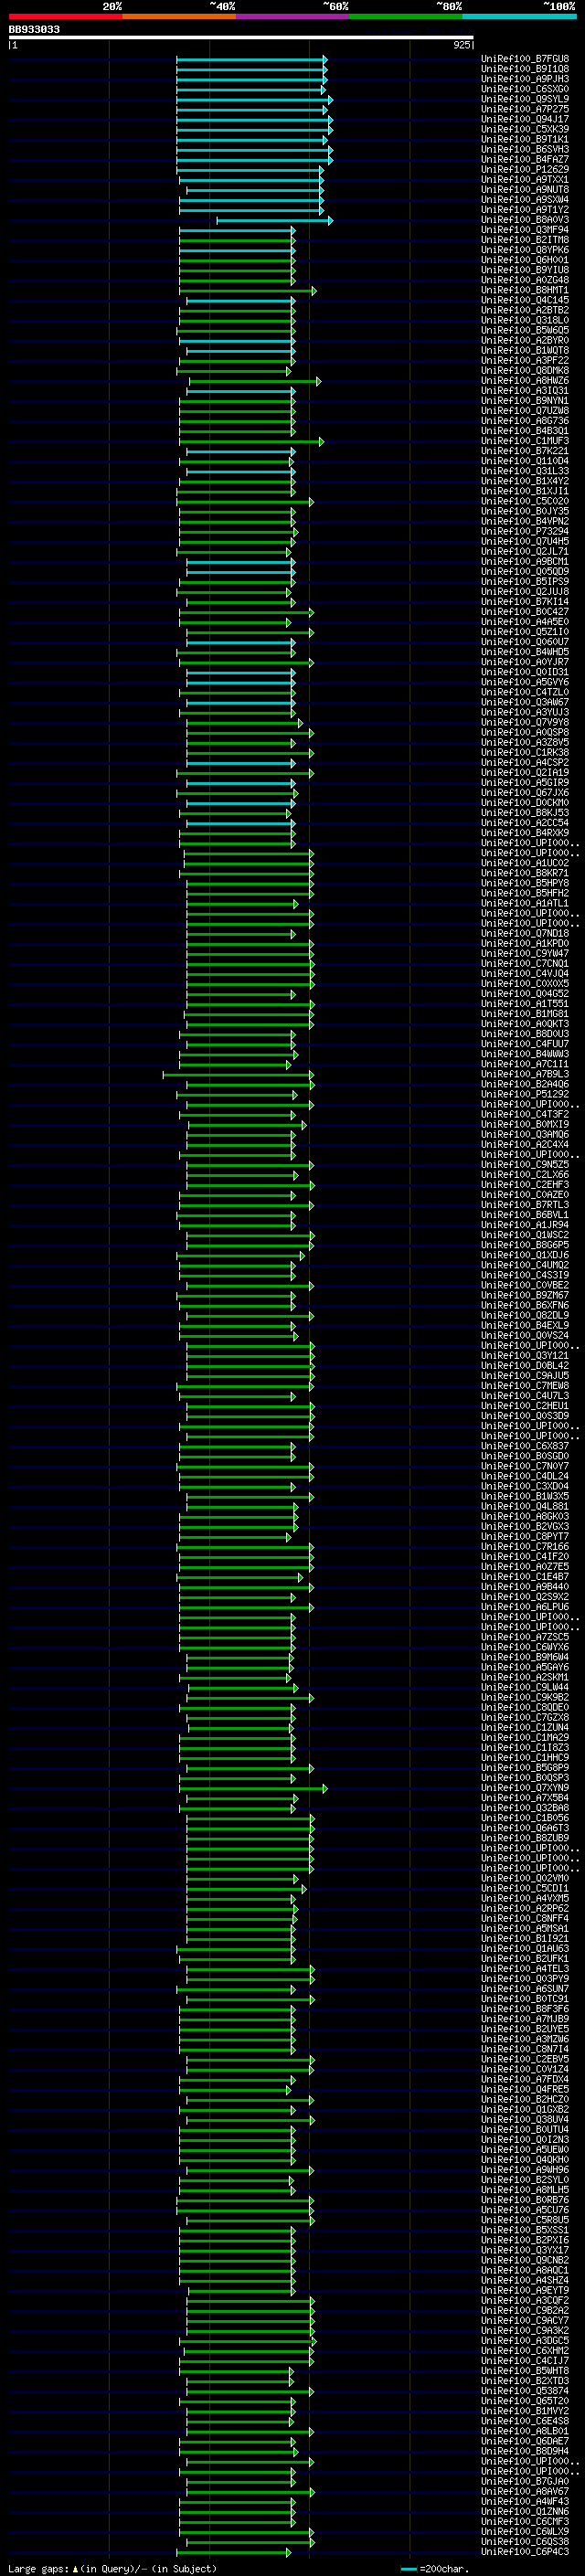Viewport: 585px width, 2576px height.
Task: Select the UniRef100_Q1ZNN6 label
Action: tap(524, 2511)
